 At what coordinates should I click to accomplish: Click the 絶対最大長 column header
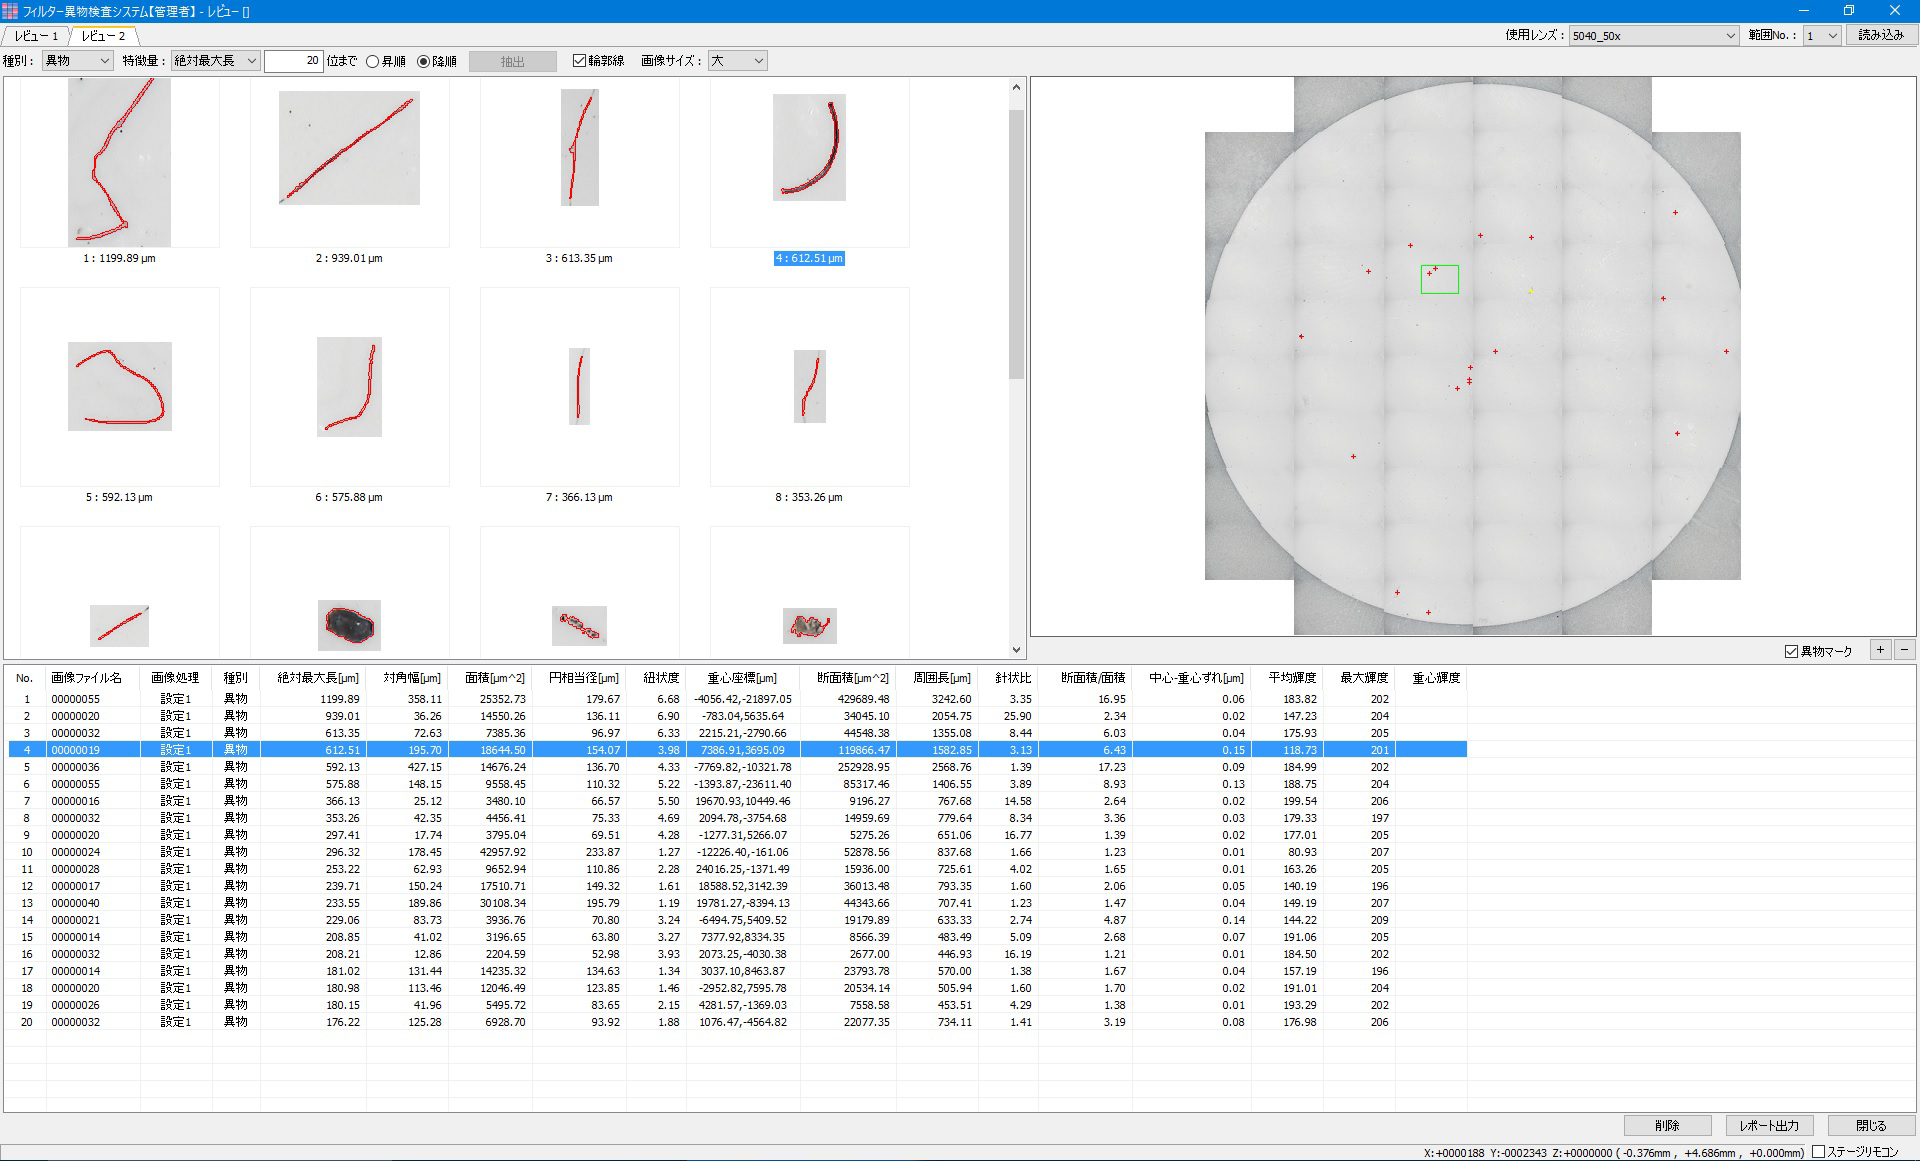click(317, 678)
